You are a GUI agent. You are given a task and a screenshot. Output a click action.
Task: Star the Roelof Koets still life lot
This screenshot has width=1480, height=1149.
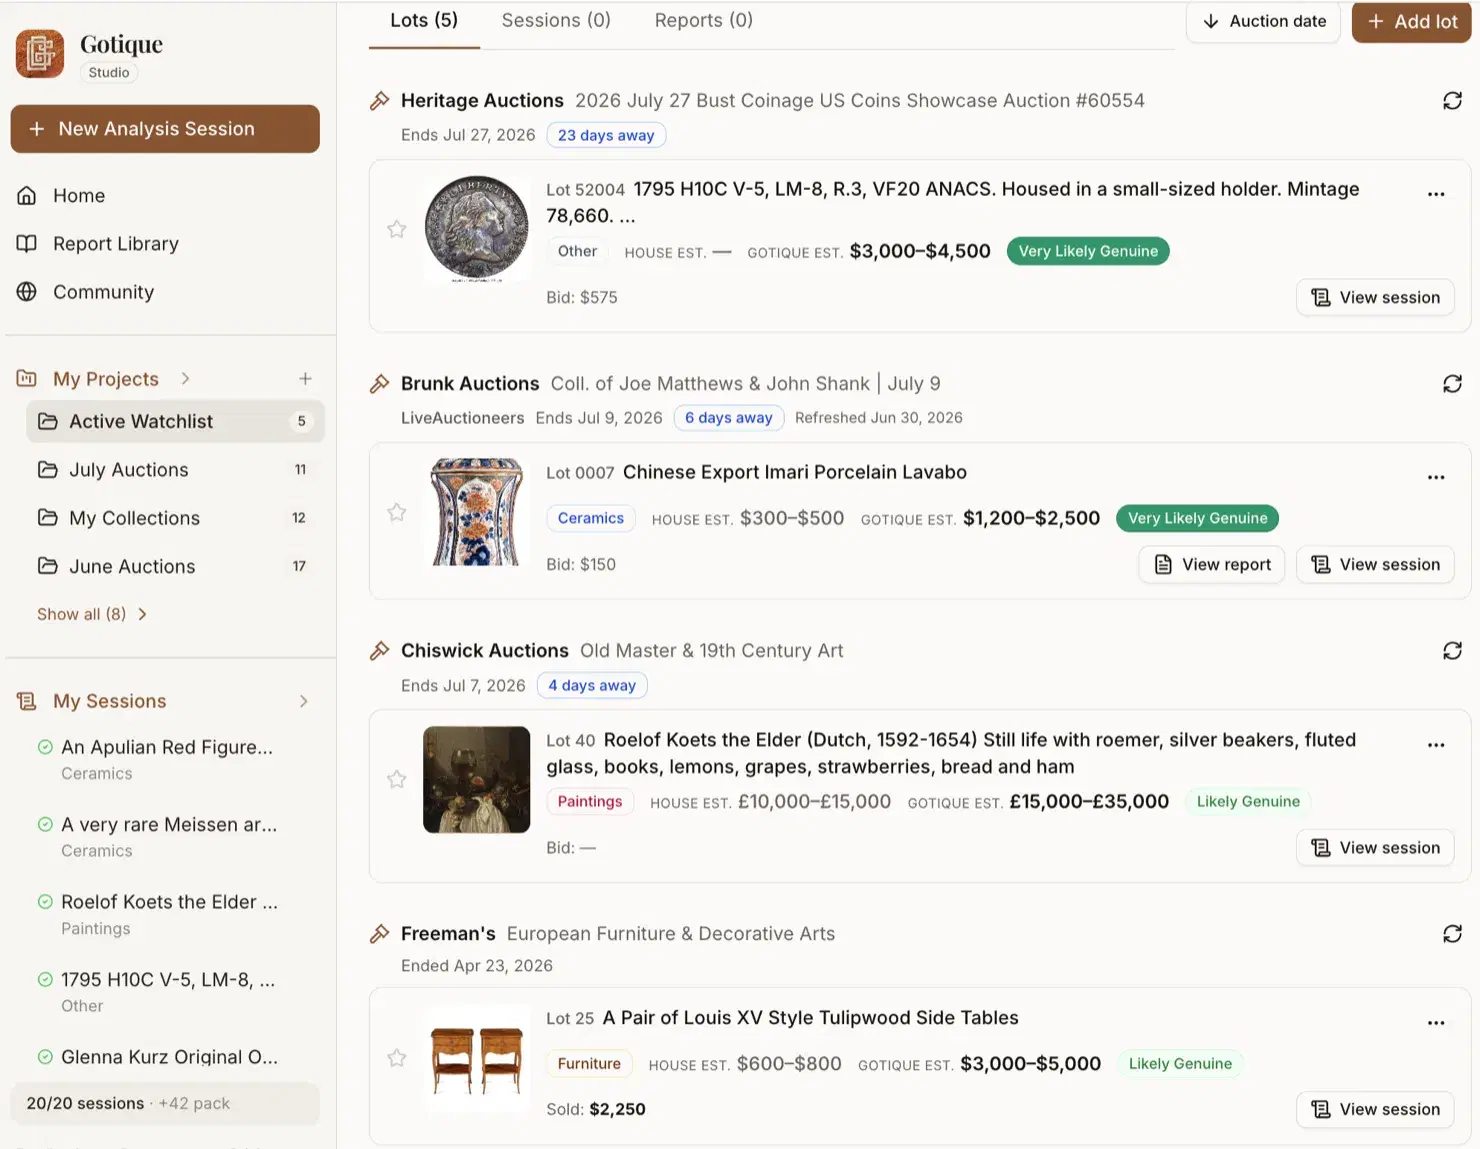pyautogui.click(x=397, y=779)
